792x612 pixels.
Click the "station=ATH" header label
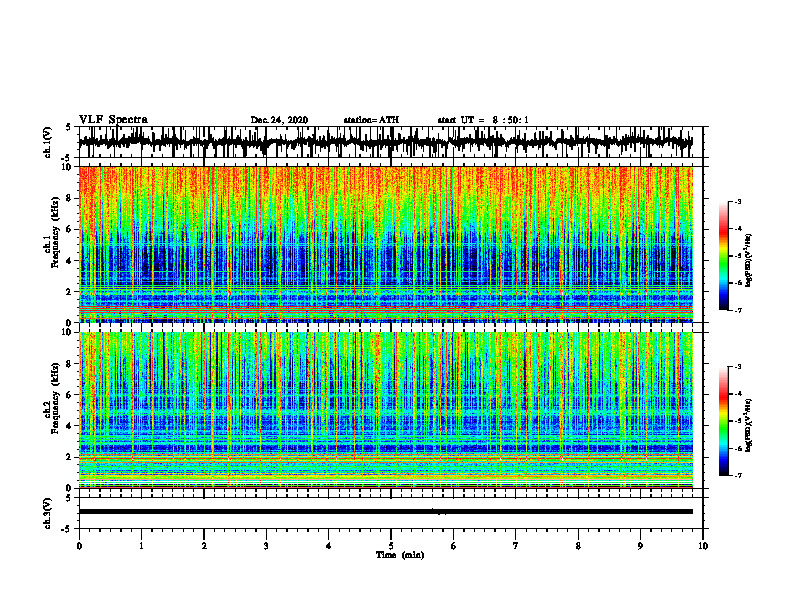click(x=371, y=120)
